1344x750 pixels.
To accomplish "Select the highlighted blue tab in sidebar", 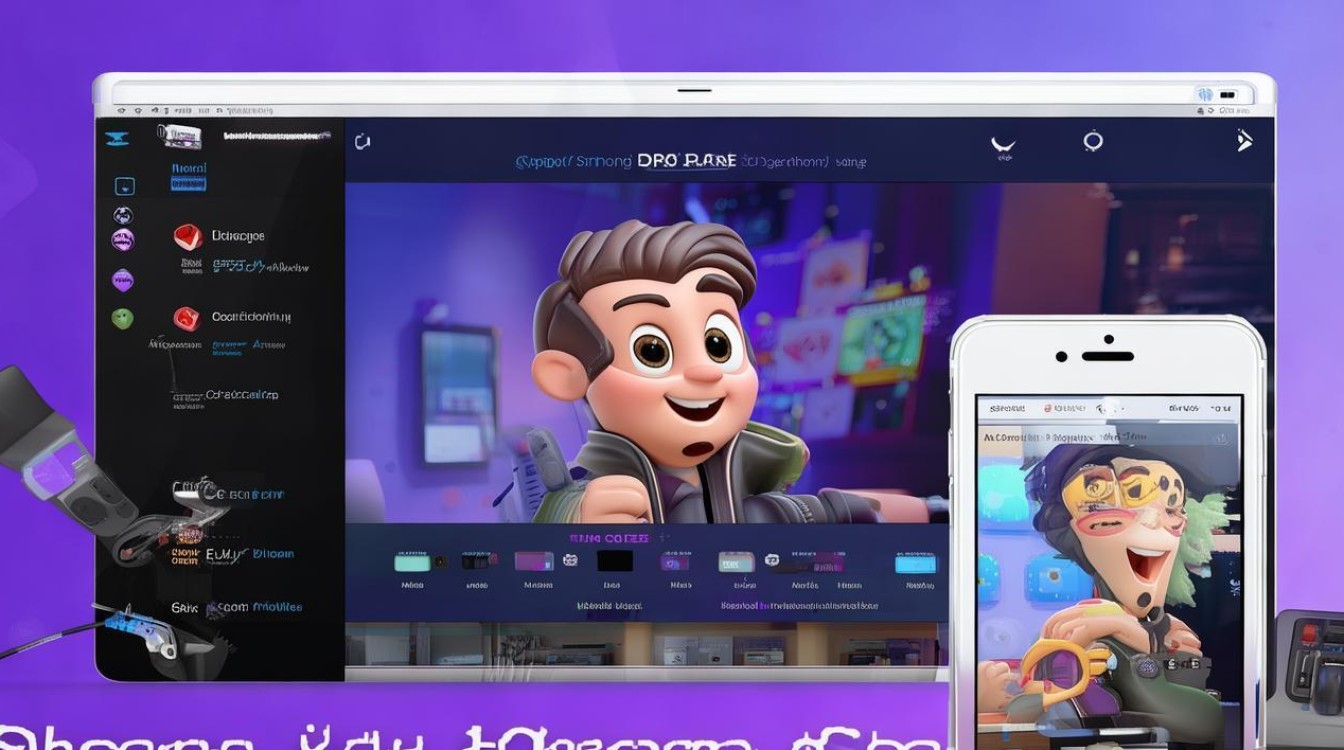I will [x=188, y=176].
